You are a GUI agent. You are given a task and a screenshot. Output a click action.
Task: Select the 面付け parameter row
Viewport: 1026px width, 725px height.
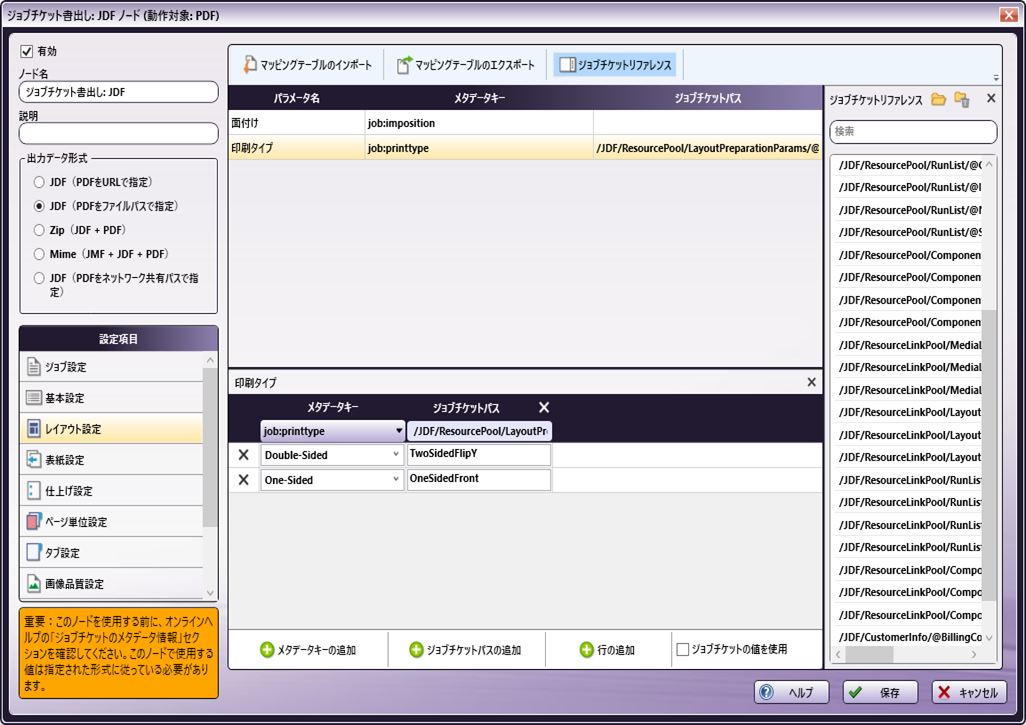[x=525, y=122]
